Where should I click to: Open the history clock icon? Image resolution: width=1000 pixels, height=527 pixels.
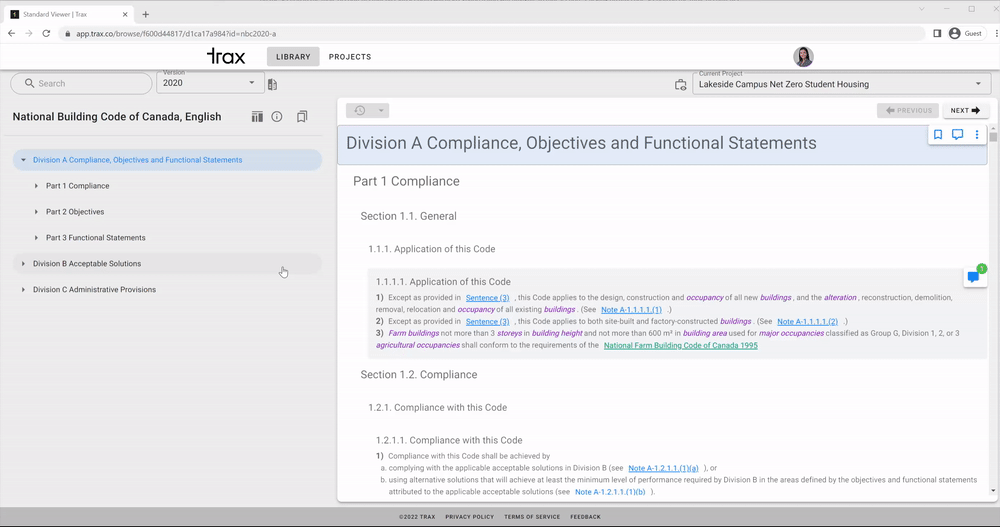coord(360,110)
